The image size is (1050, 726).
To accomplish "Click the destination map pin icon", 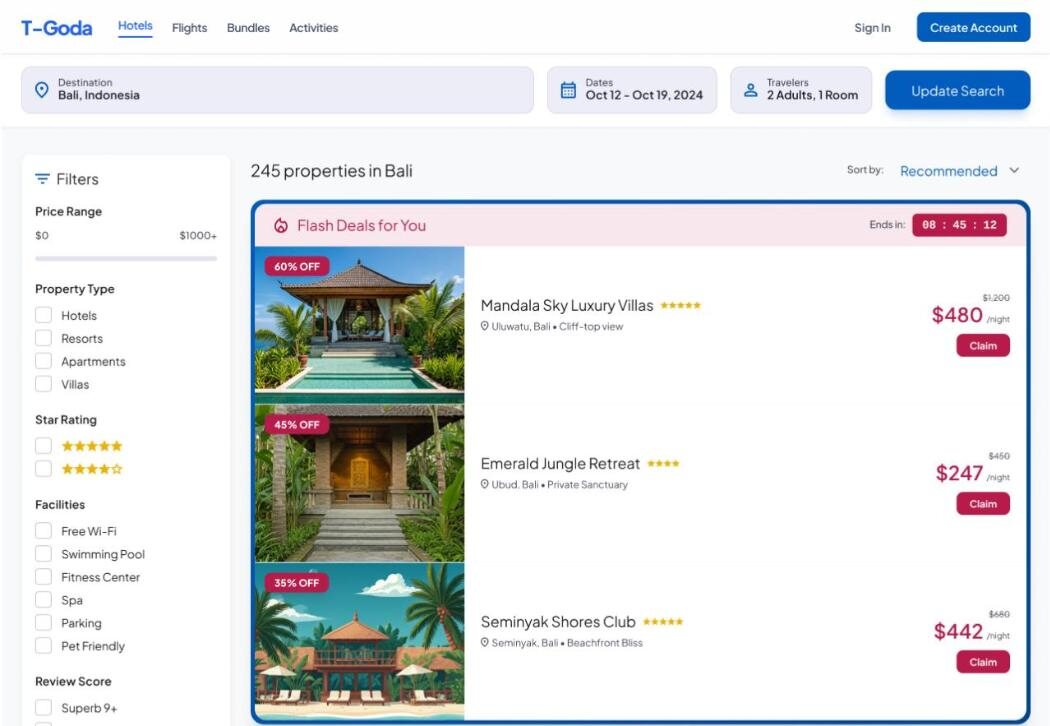I will tap(42, 90).
